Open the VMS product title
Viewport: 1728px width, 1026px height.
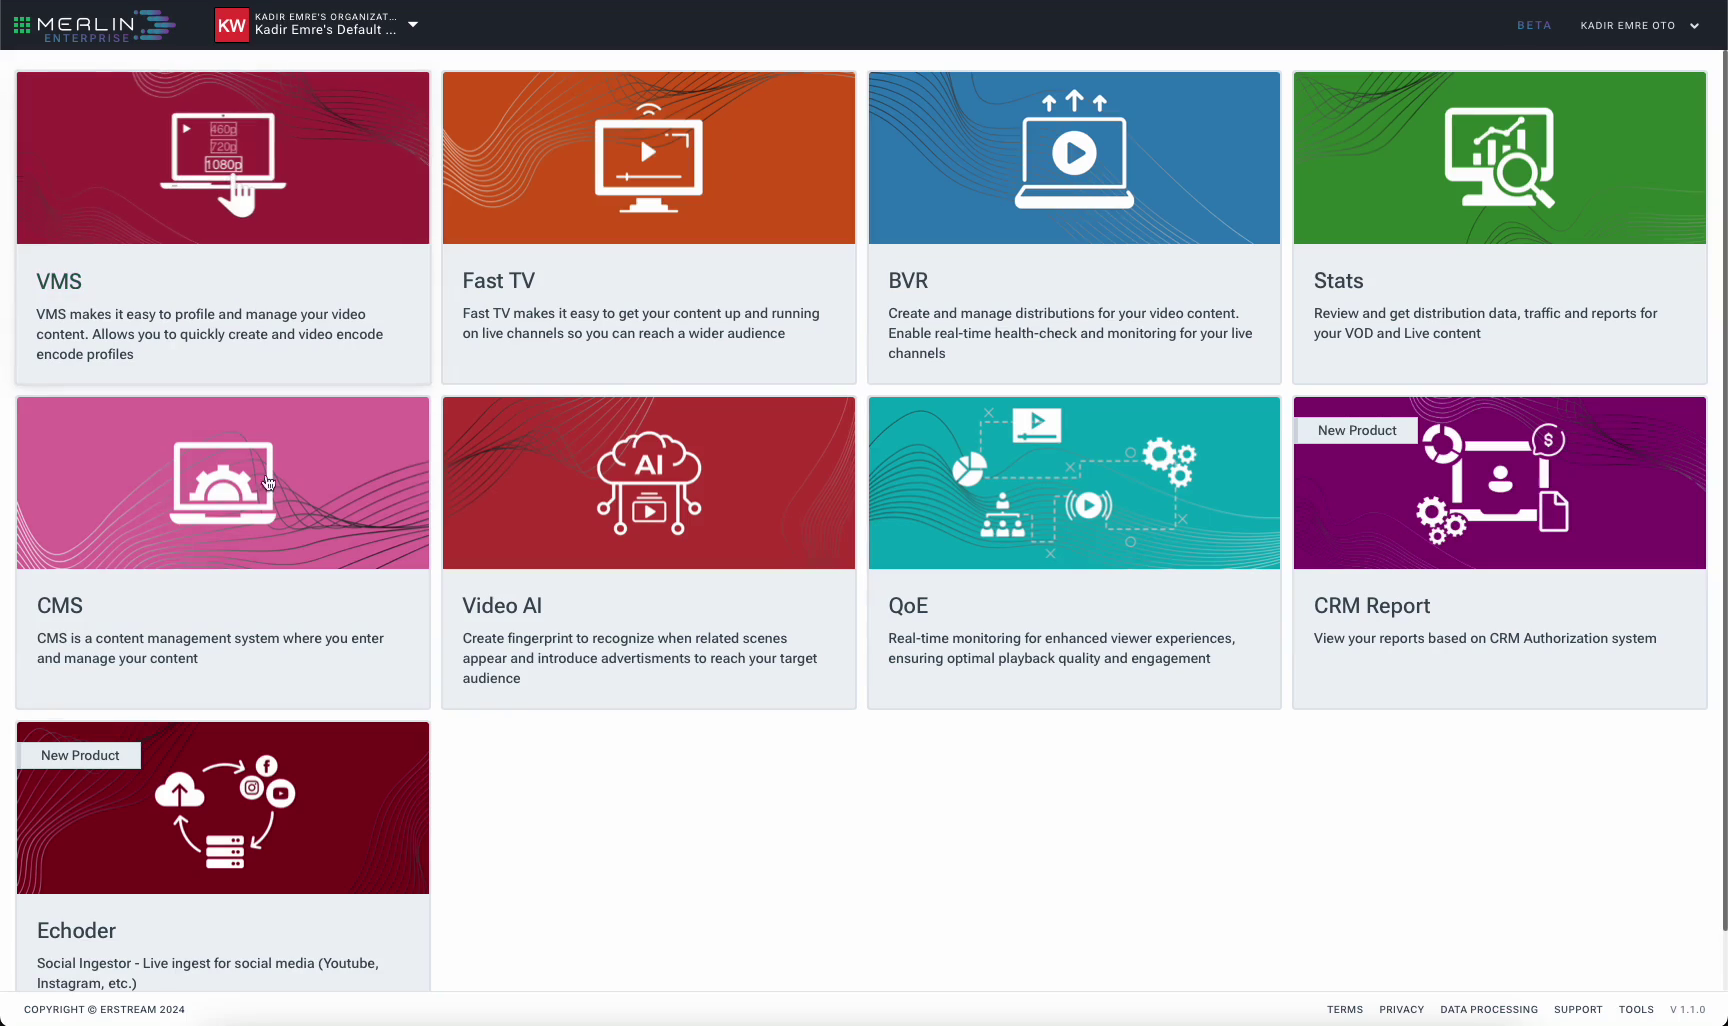59,282
